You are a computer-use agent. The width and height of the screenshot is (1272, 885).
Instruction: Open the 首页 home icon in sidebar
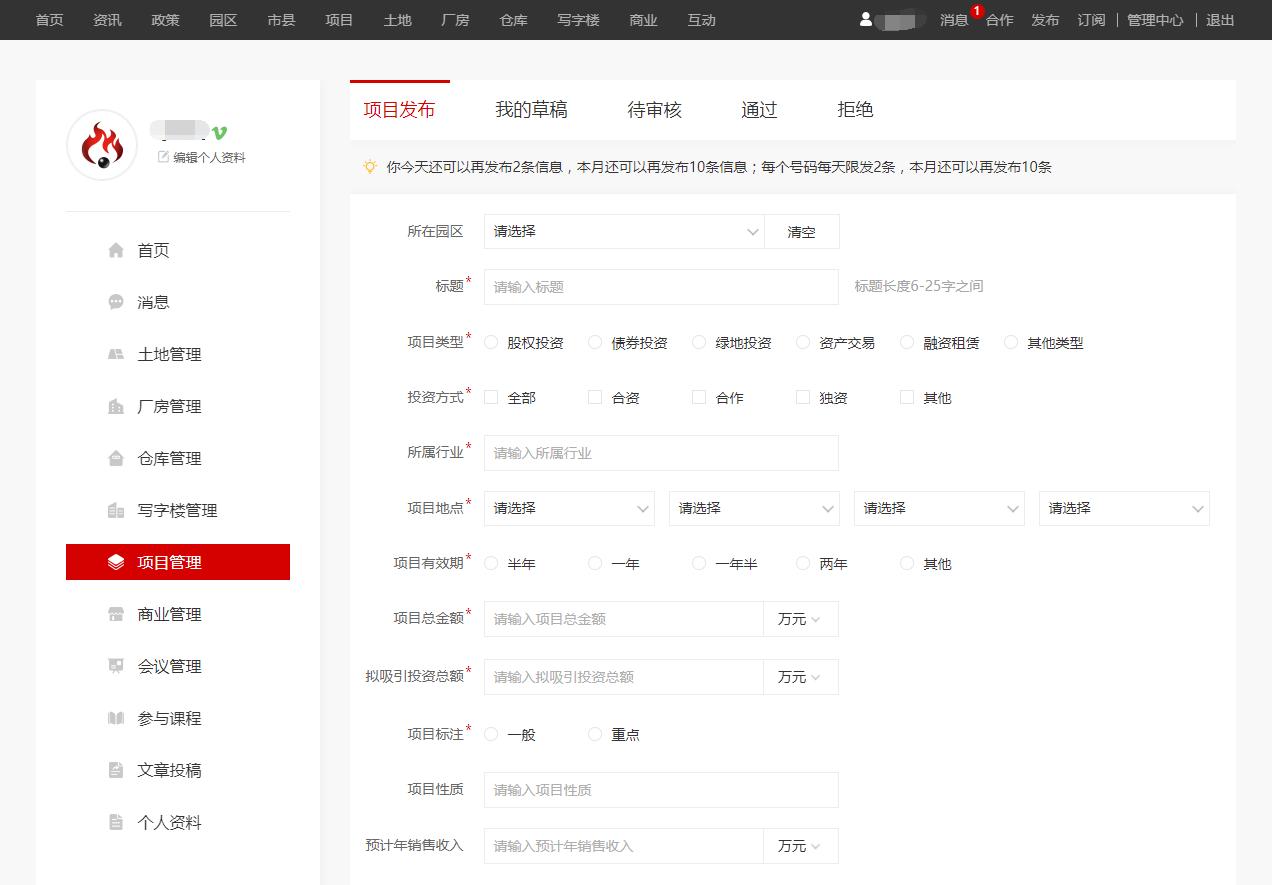click(x=115, y=250)
